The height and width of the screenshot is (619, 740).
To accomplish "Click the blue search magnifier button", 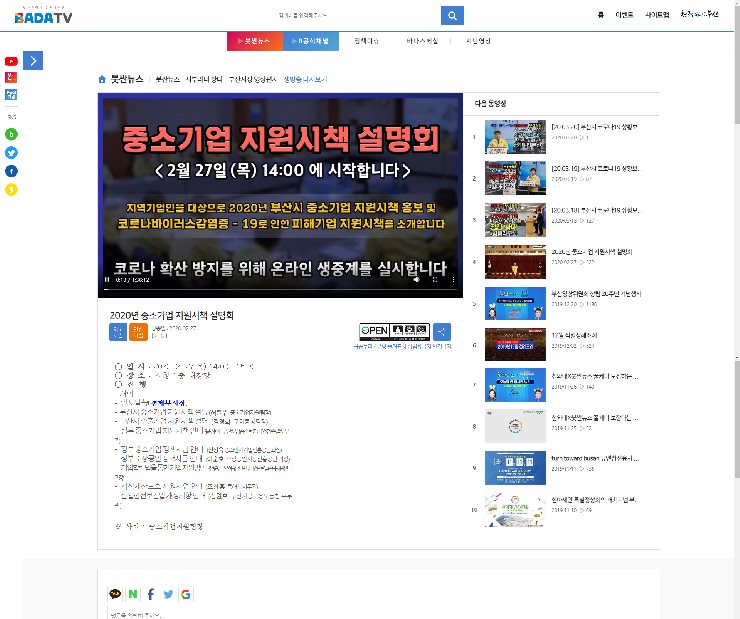I will (x=452, y=16).
